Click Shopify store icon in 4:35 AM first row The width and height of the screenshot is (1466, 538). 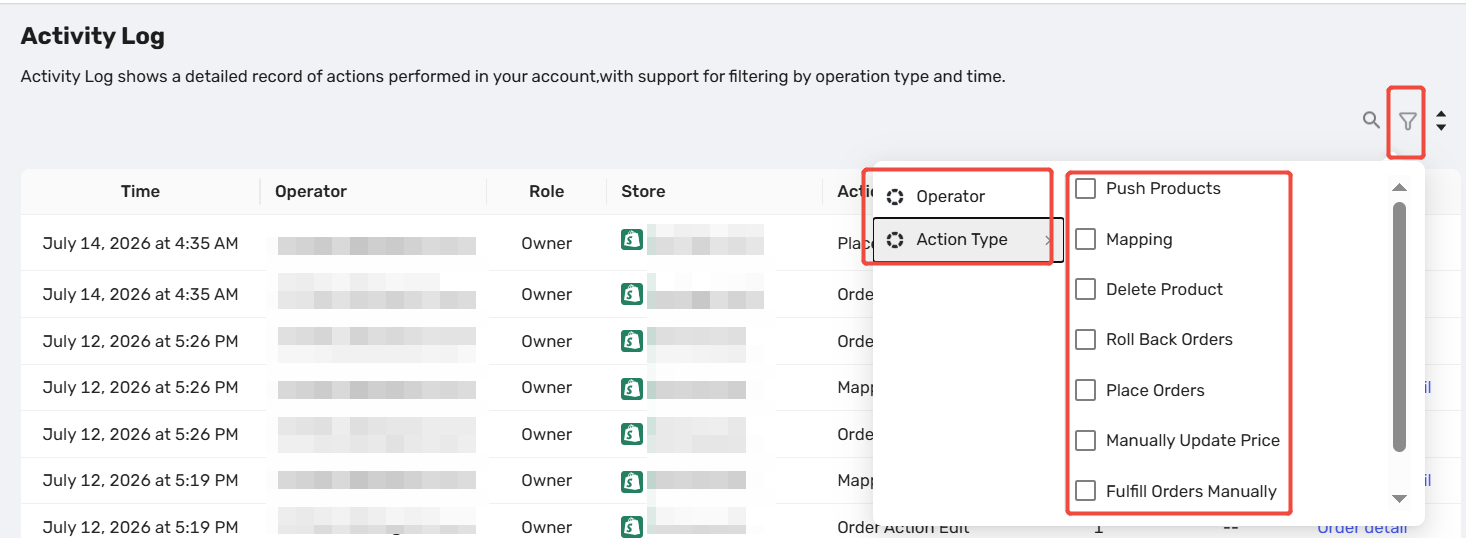click(x=631, y=240)
